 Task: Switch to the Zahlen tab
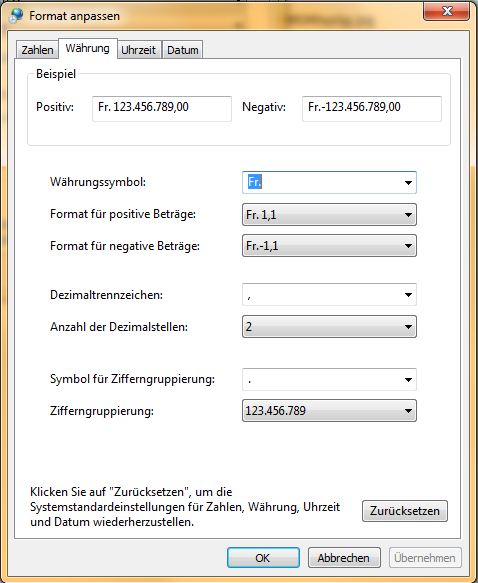(x=37, y=49)
